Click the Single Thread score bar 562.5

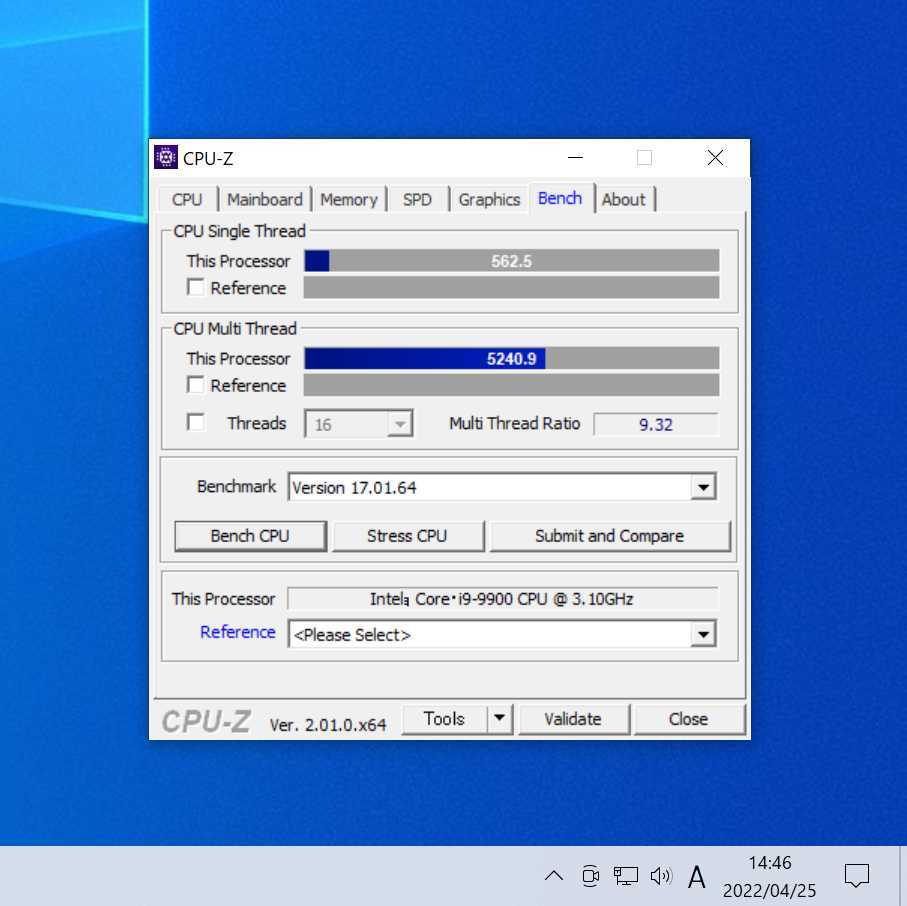(512, 261)
